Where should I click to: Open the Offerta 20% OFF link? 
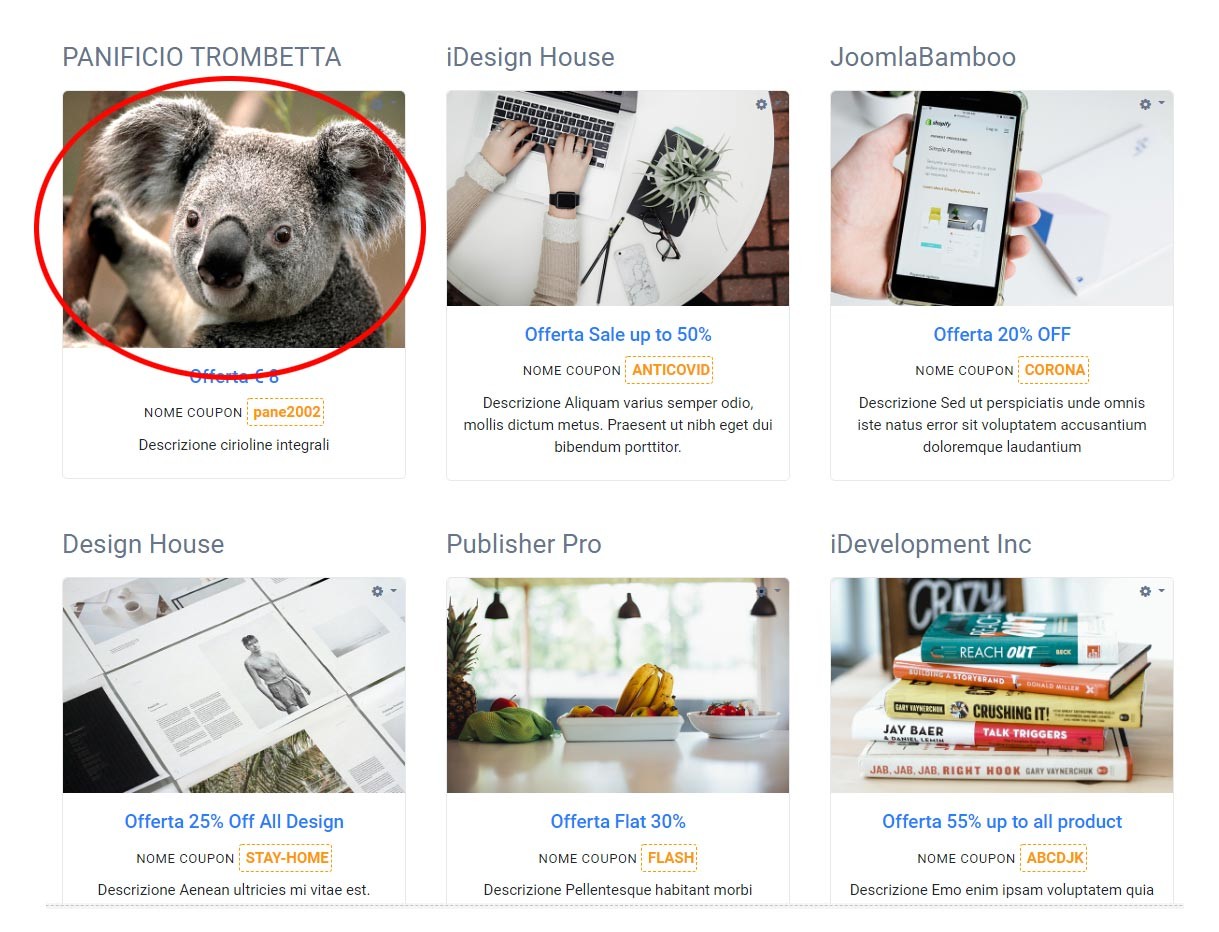click(1002, 334)
